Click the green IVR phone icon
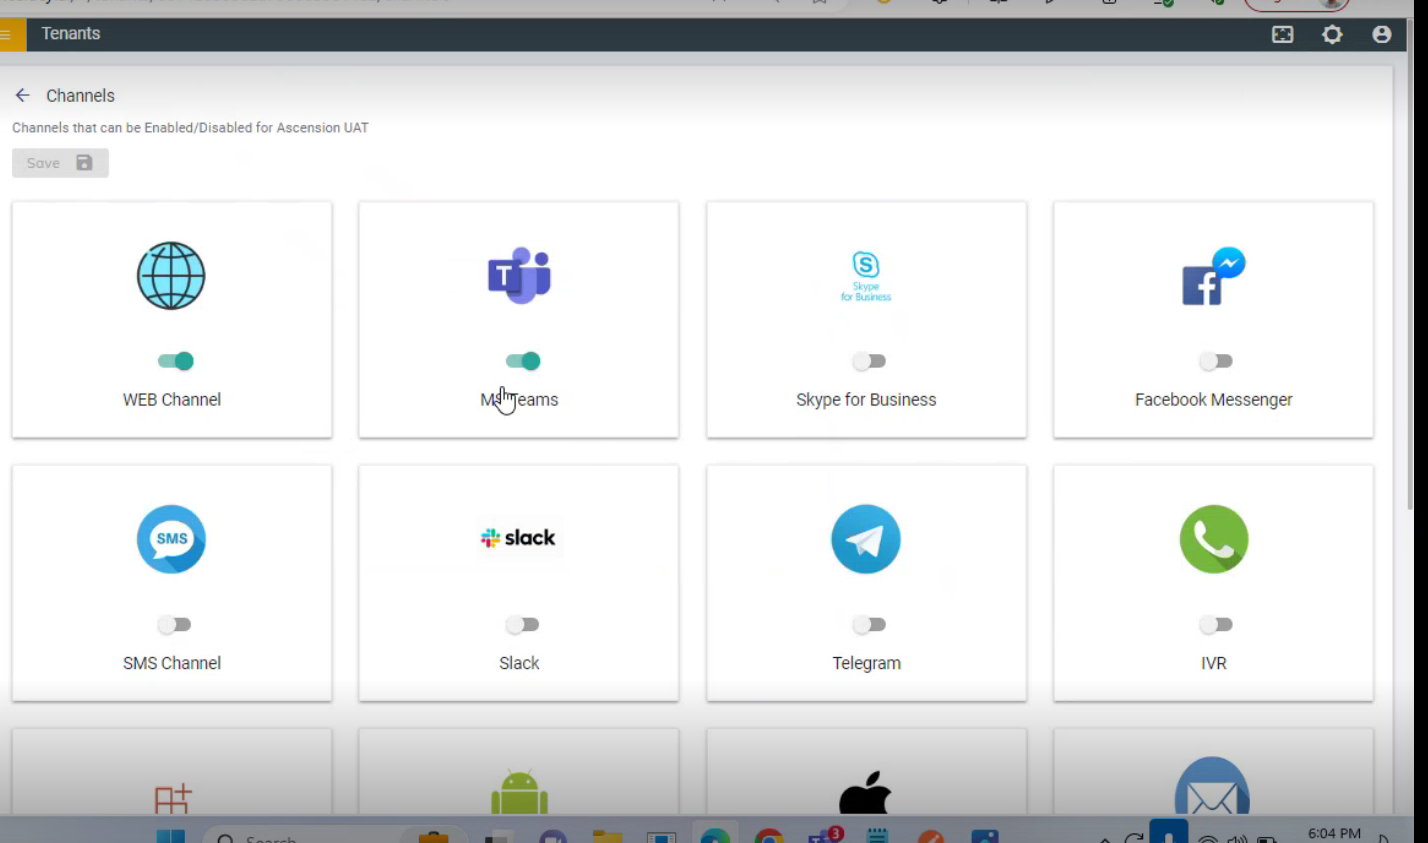The image size is (1428, 843). click(x=1214, y=539)
